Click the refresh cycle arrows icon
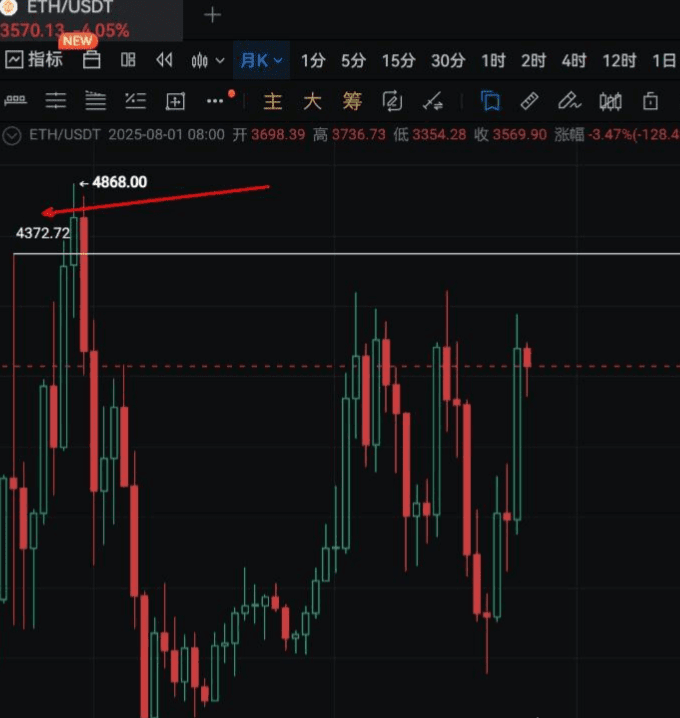Viewport: 680px width, 718px height. pos(392,101)
